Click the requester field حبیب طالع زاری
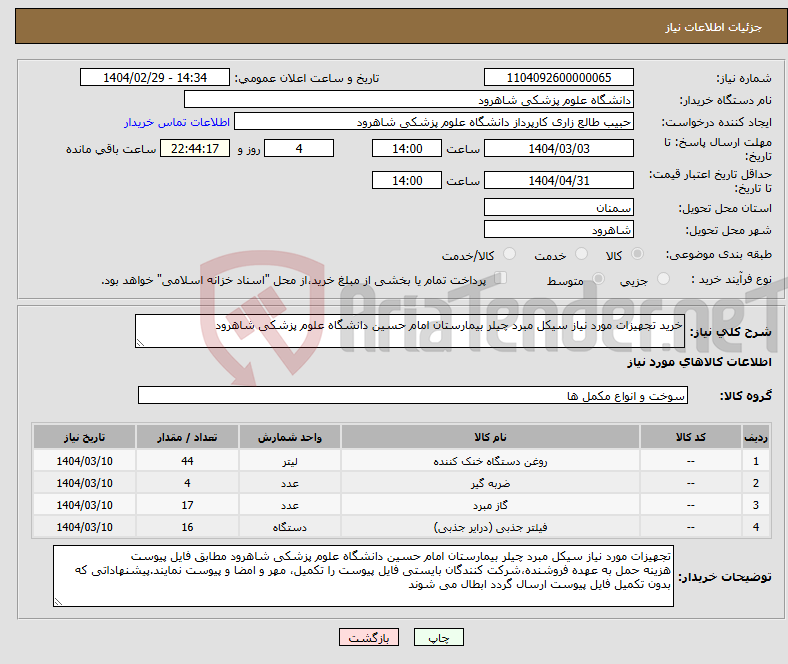788x664 pixels. click(x=434, y=122)
